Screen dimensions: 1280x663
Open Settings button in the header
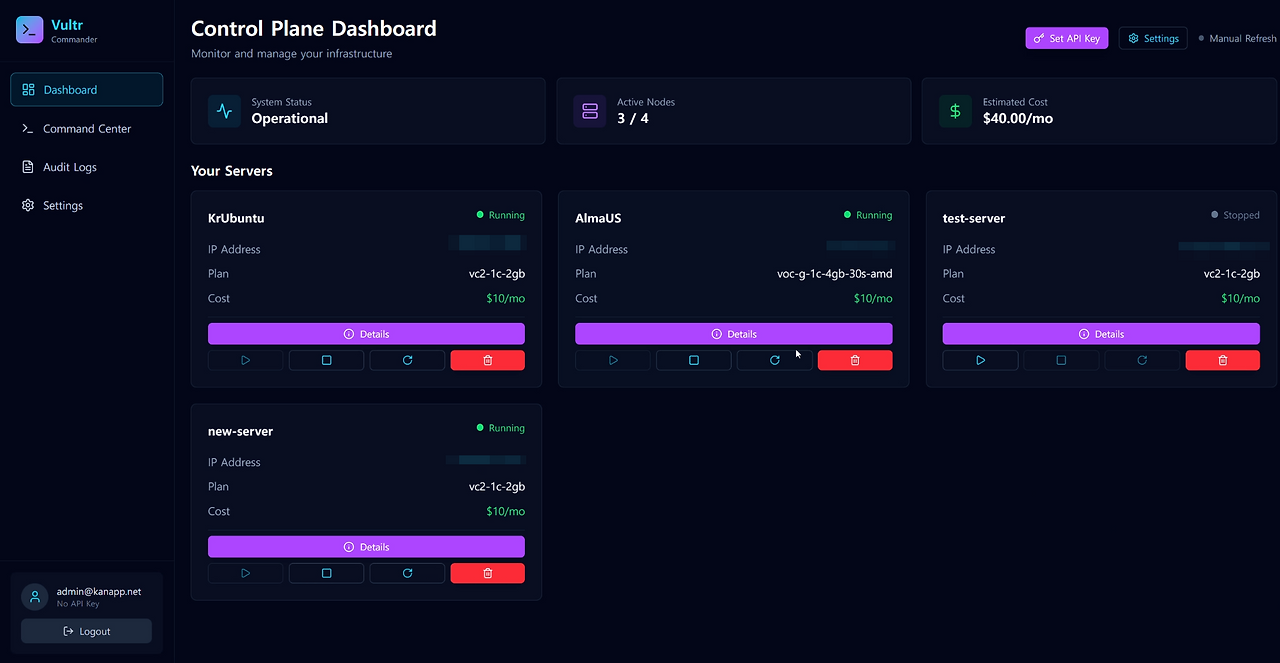tap(1153, 38)
